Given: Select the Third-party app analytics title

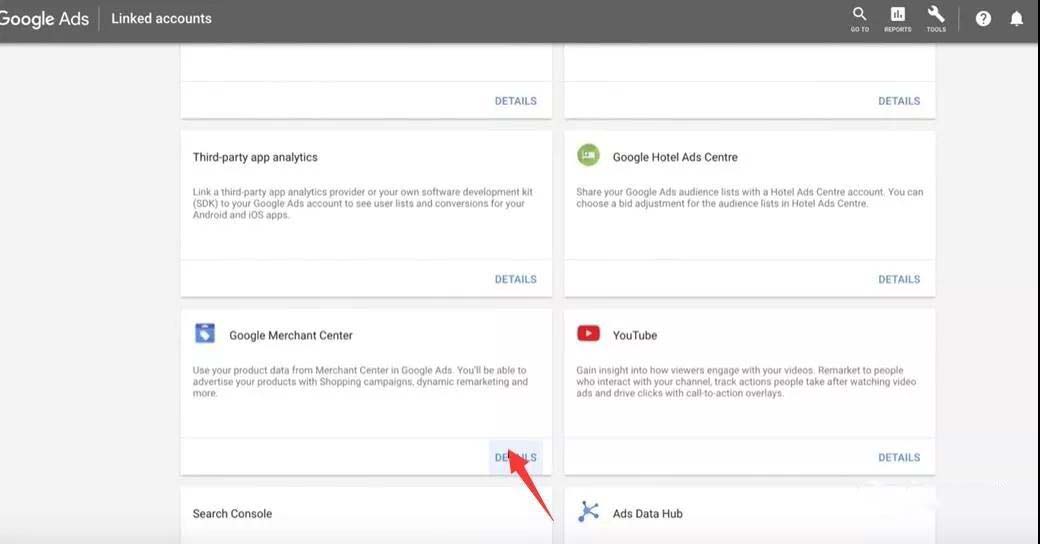Looking at the screenshot, I should (x=255, y=157).
